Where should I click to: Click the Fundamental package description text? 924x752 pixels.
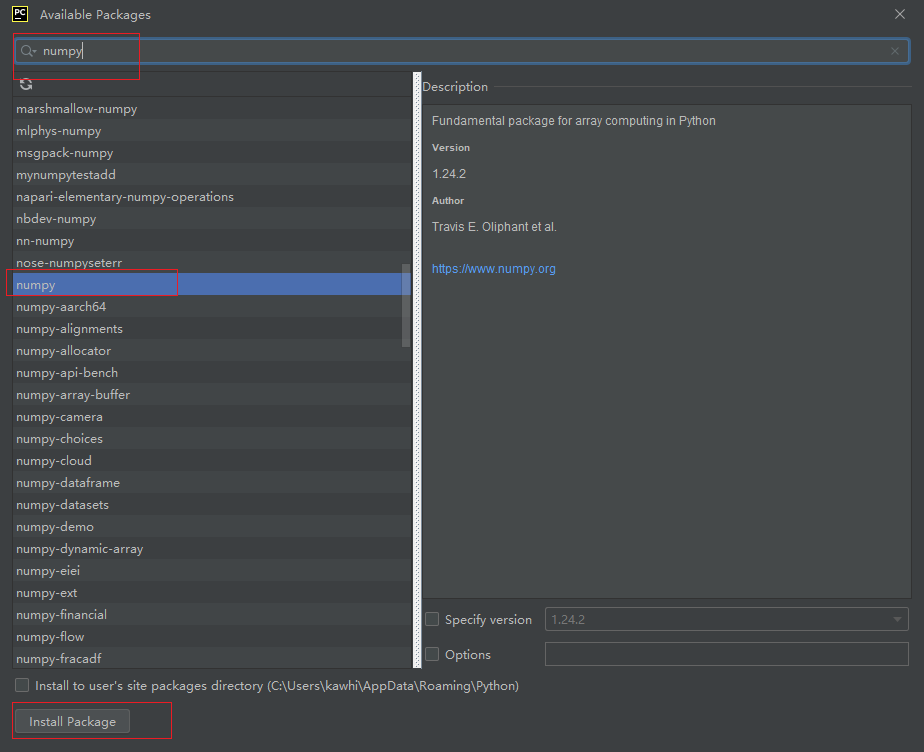click(574, 121)
